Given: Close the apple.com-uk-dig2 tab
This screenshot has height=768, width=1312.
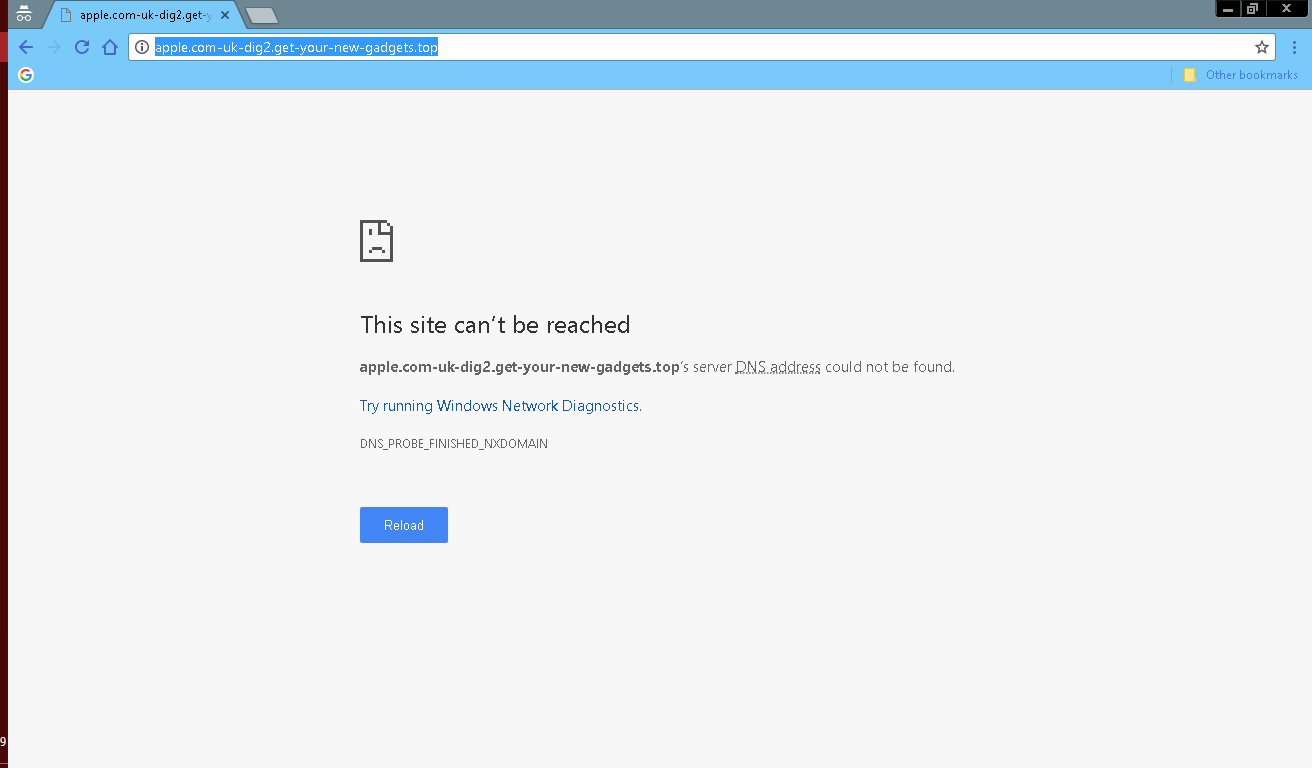Looking at the screenshot, I should pos(225,15).
